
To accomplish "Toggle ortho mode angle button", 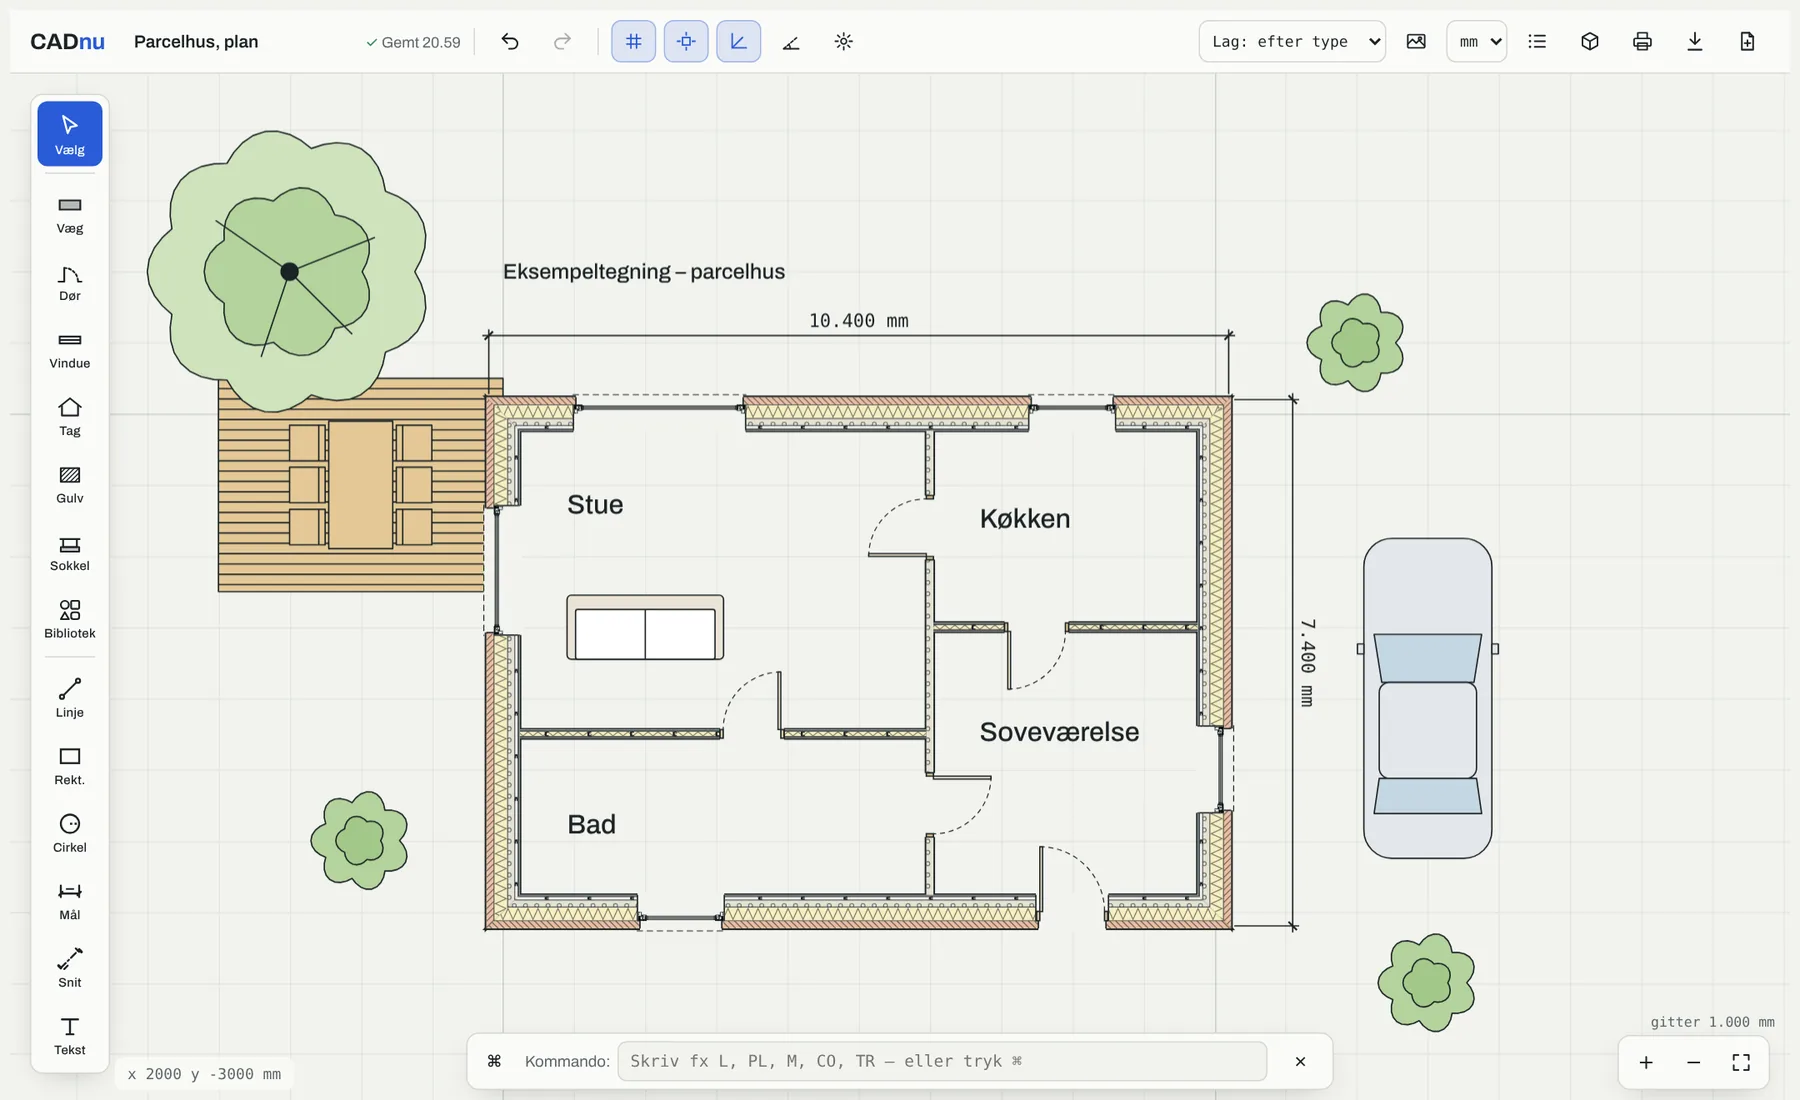I will click(x=738, y=41).
